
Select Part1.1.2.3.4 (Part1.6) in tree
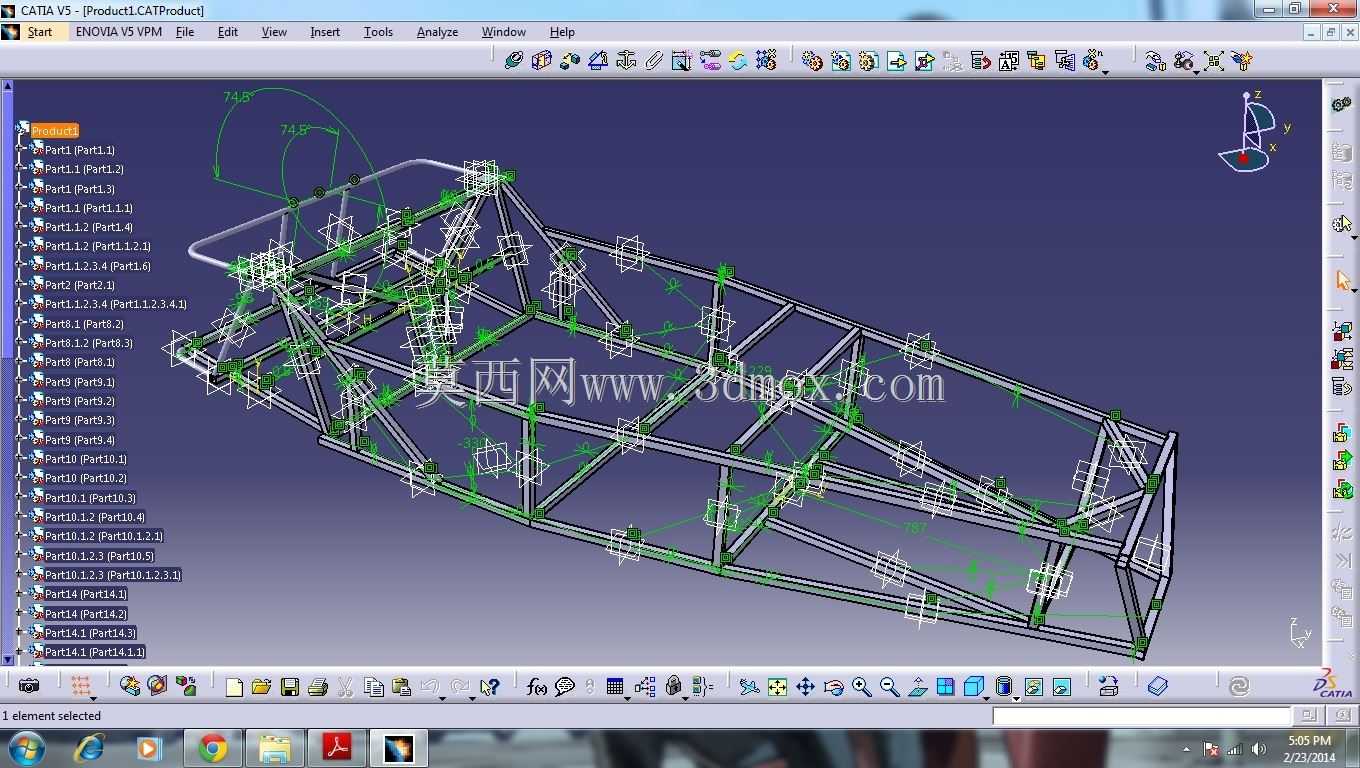[x=98, y=266]
